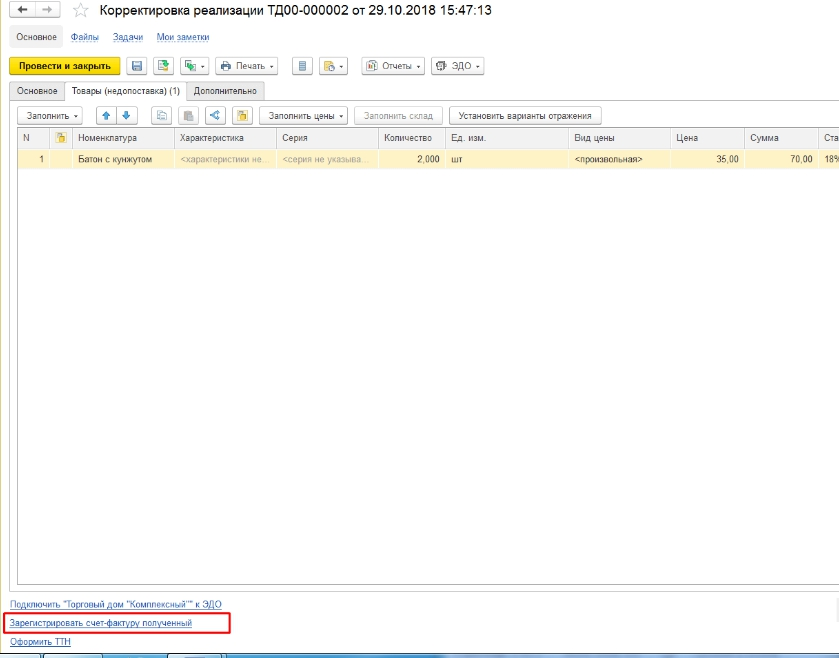839x658 pixels.
Task: Click the favorites star icon
Action: tap(81, 10)
